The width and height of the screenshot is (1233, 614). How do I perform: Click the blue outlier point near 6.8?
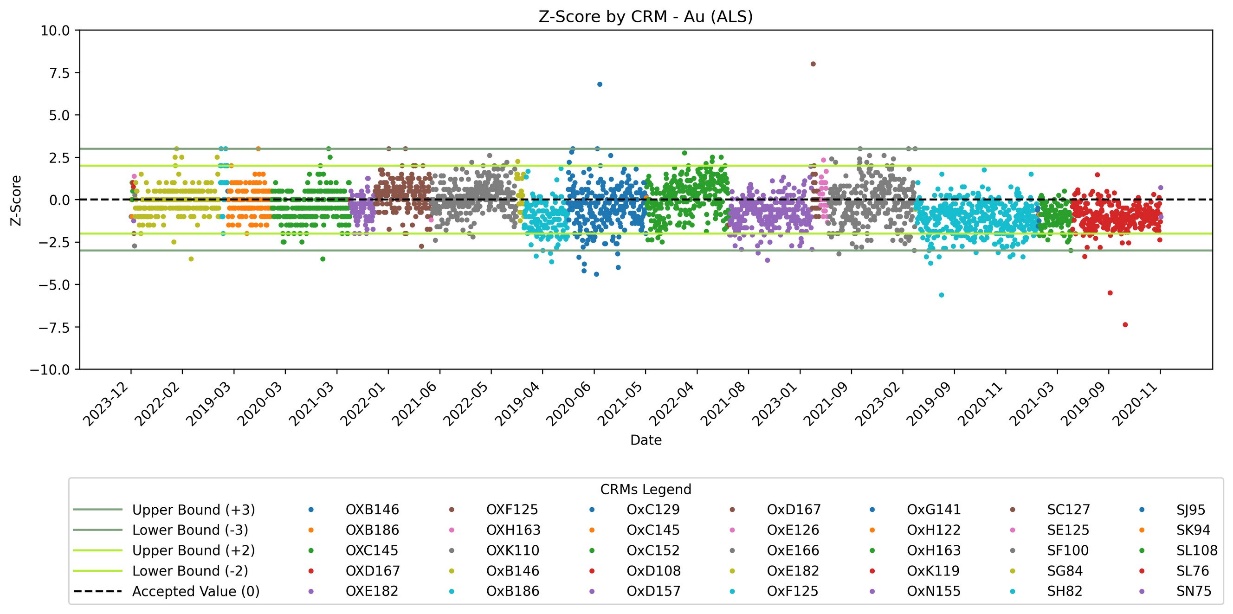[x=599, y=84]
